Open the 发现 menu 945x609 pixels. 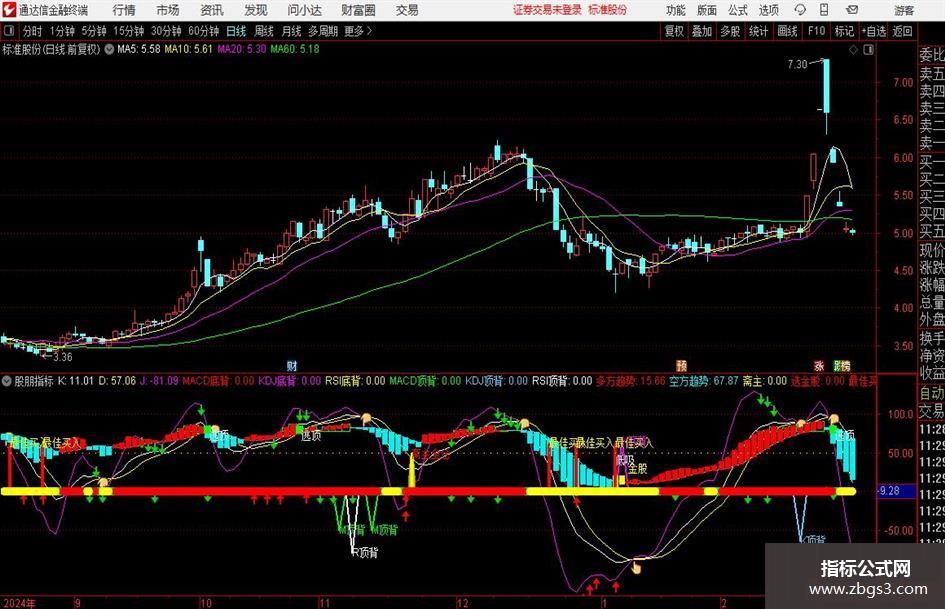(x=256, y=10)
